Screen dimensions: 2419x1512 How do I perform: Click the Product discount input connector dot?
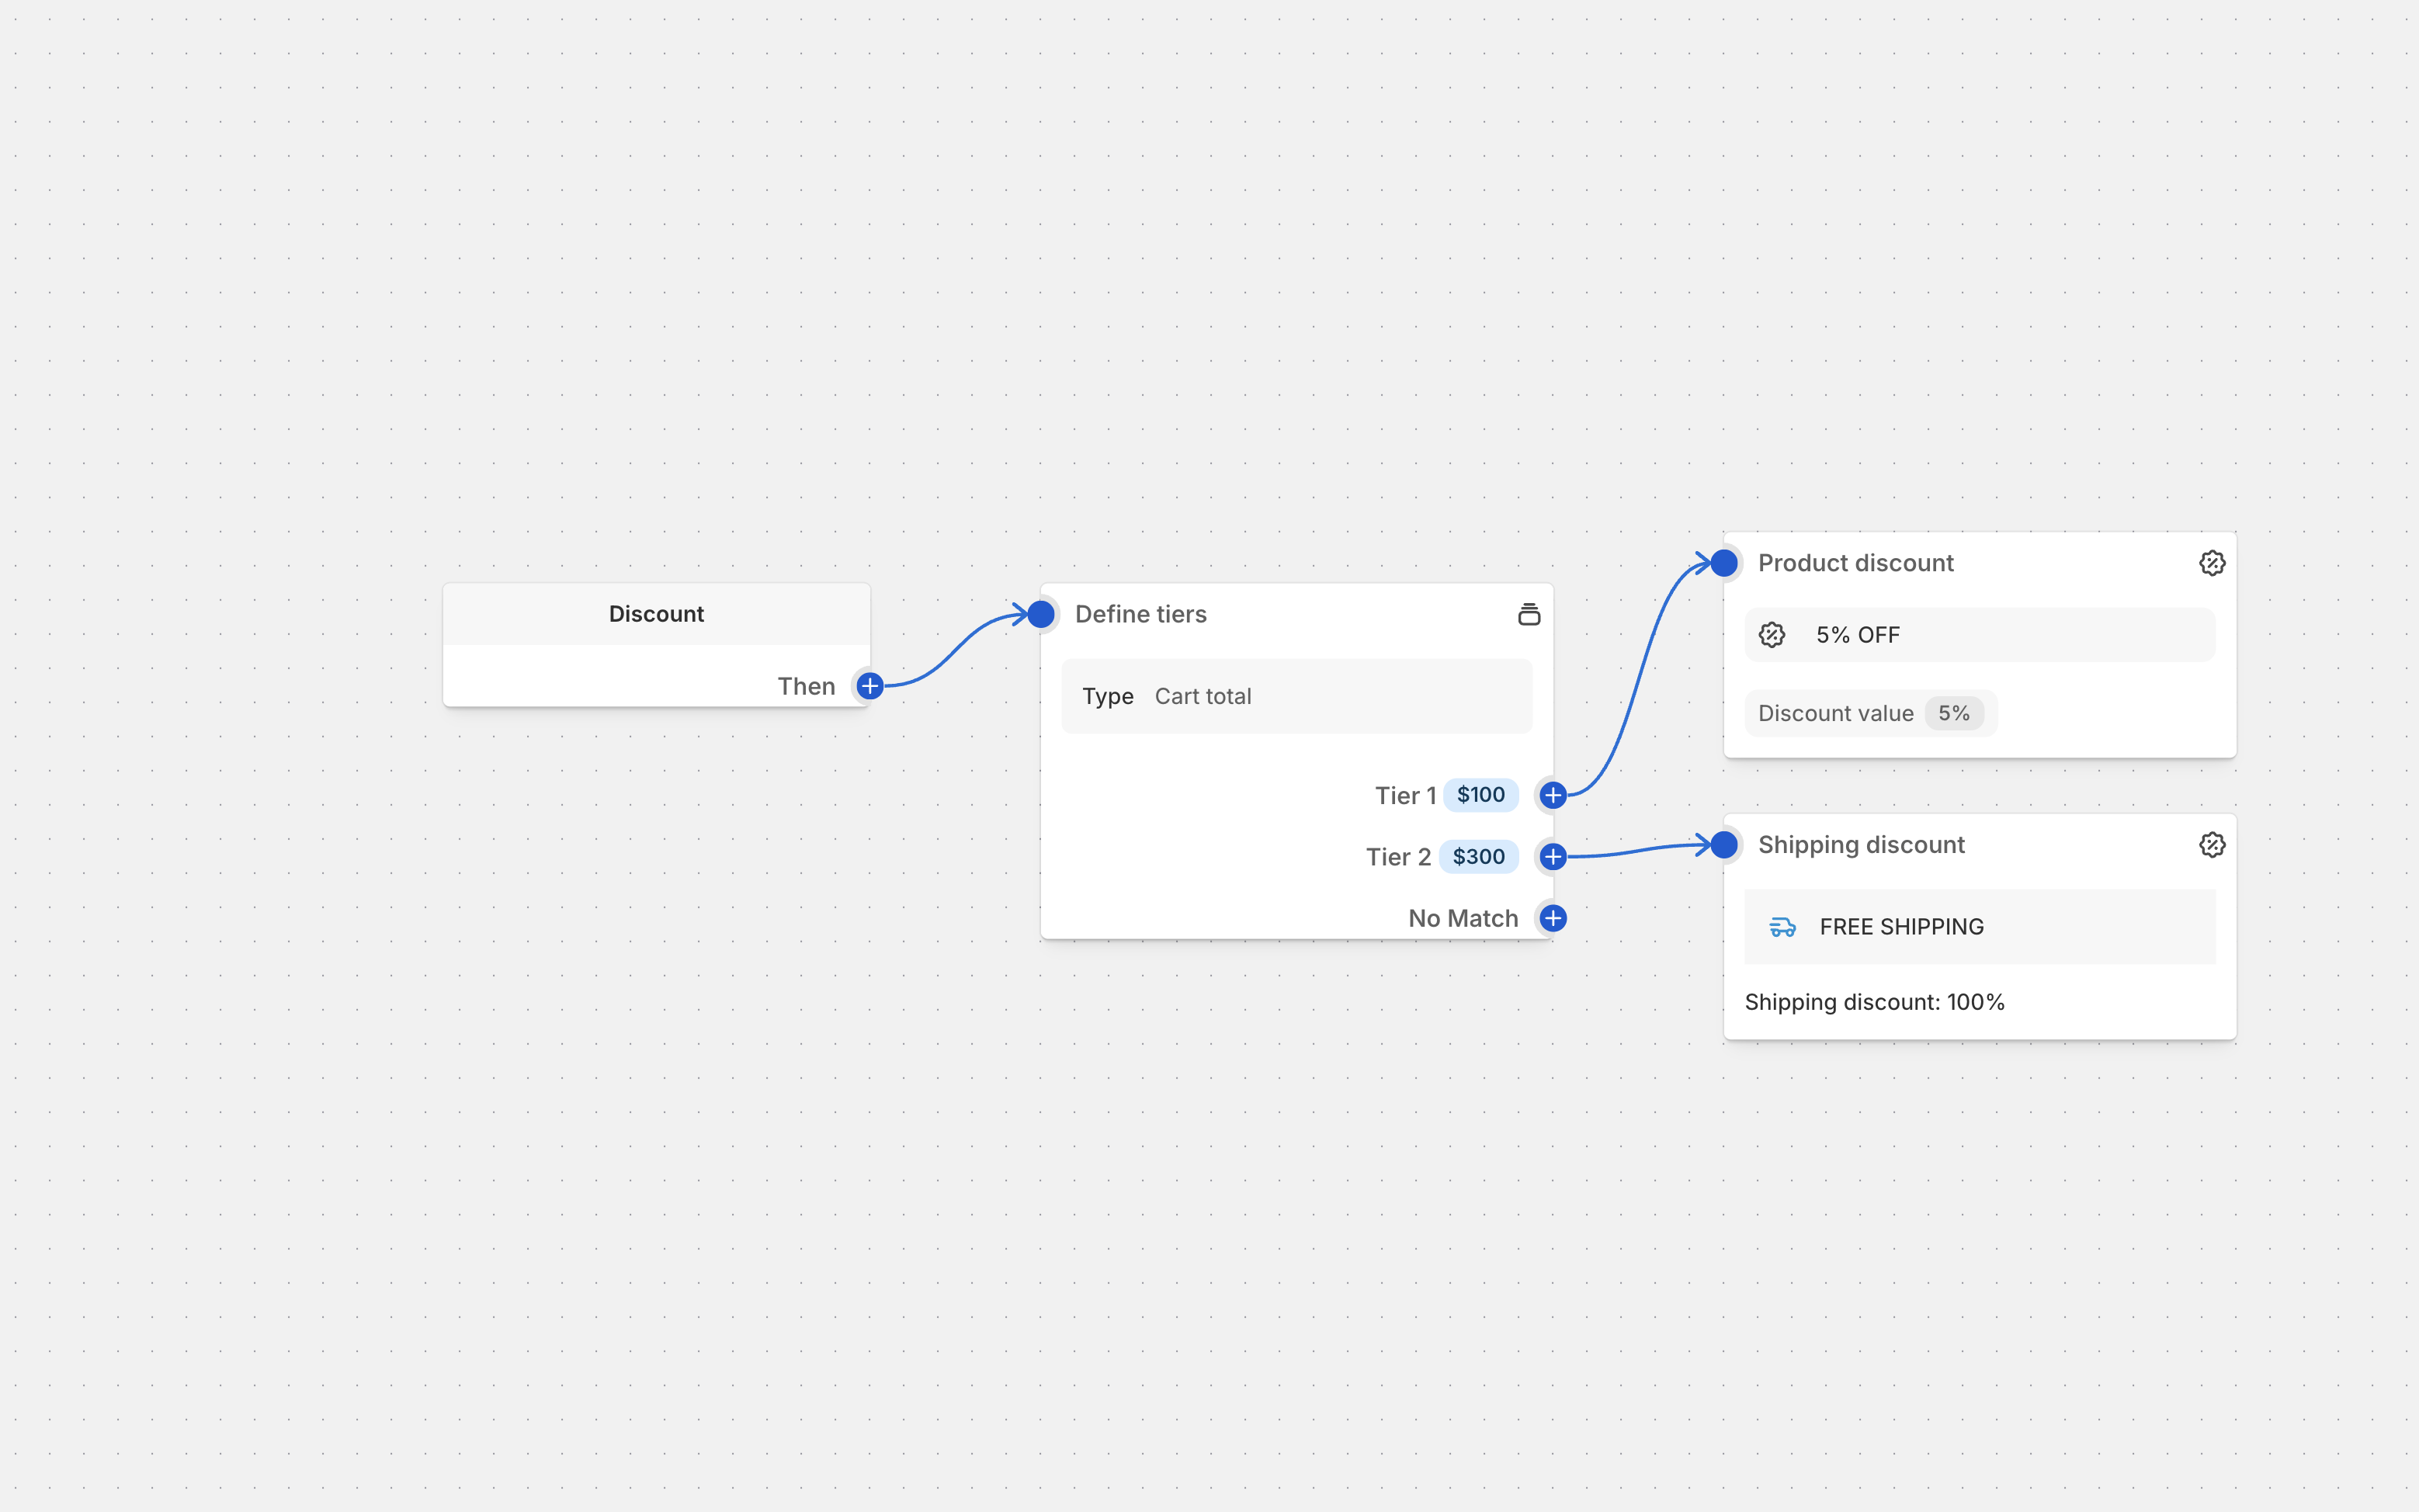(x=1724, y=563)
